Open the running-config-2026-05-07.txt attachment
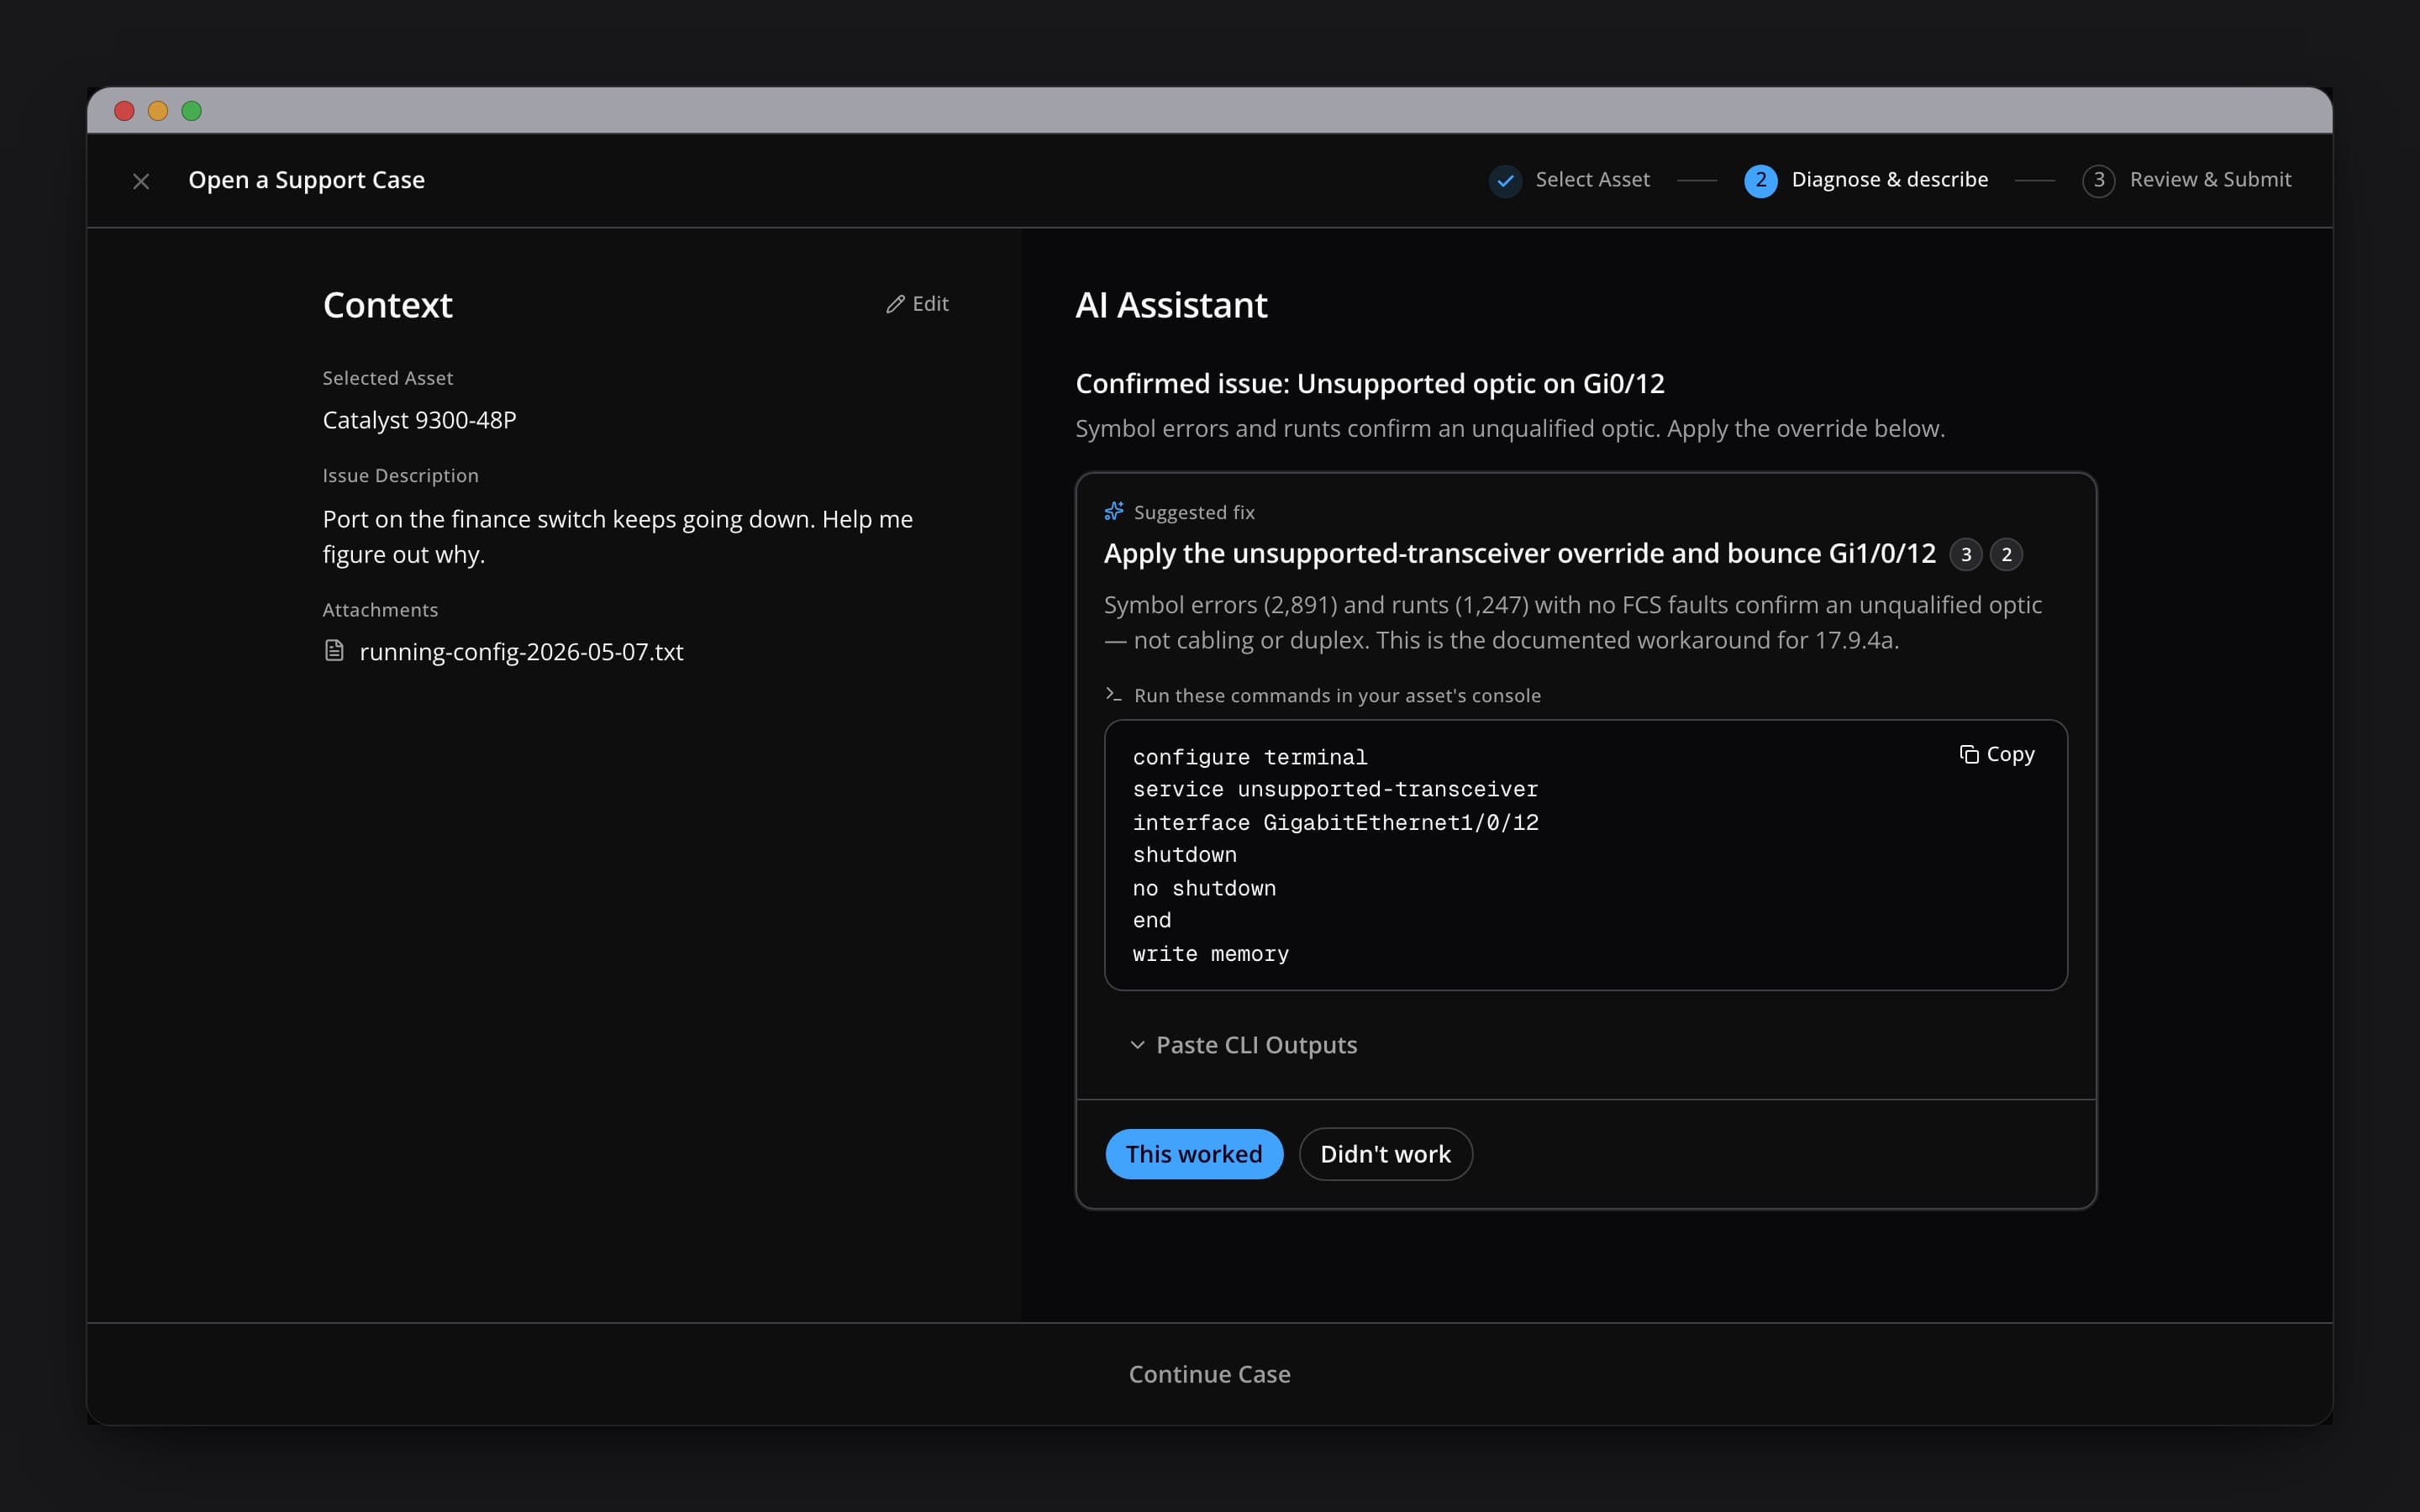Viewport: 2420px width, 1512px height. (x=521, y=651)
